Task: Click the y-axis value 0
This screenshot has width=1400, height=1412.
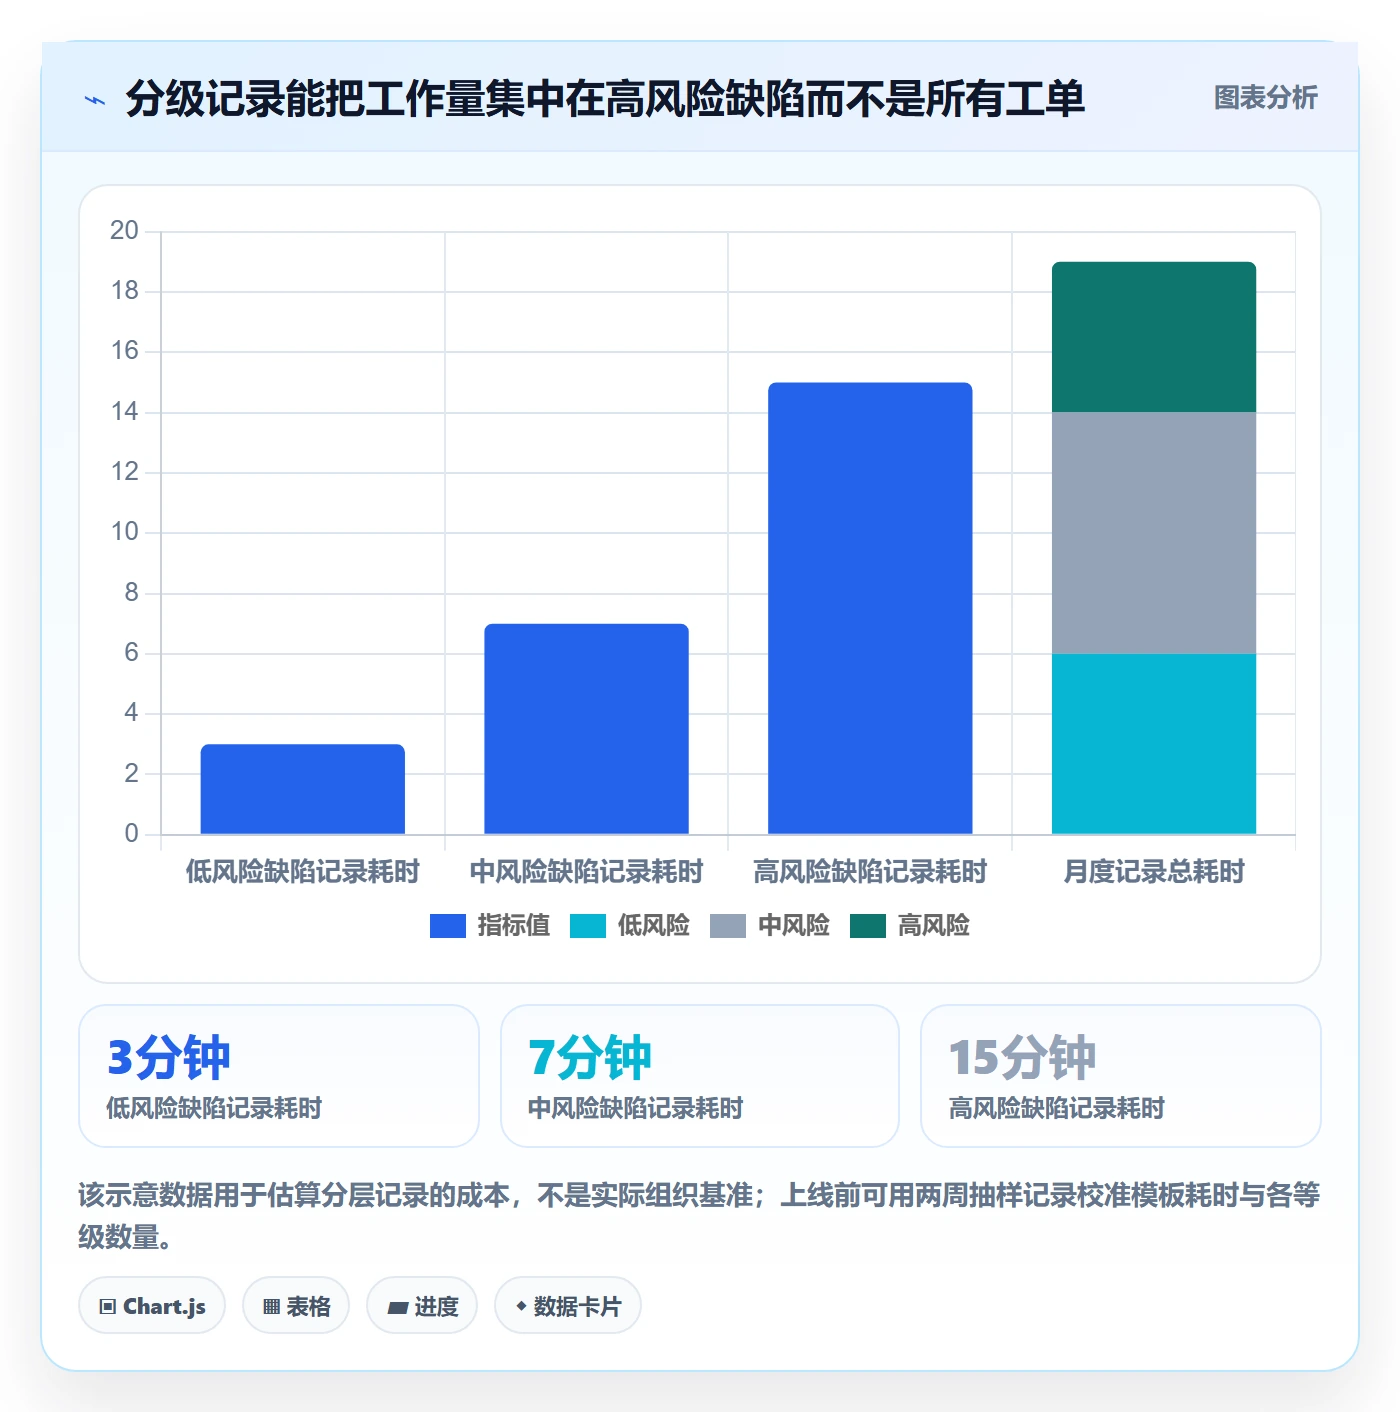Action: click(x=131, y=834)
